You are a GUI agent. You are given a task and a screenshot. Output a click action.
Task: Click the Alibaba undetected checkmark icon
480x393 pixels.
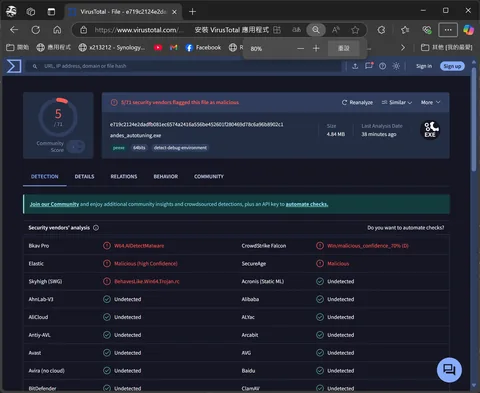[x=320, y=299]
